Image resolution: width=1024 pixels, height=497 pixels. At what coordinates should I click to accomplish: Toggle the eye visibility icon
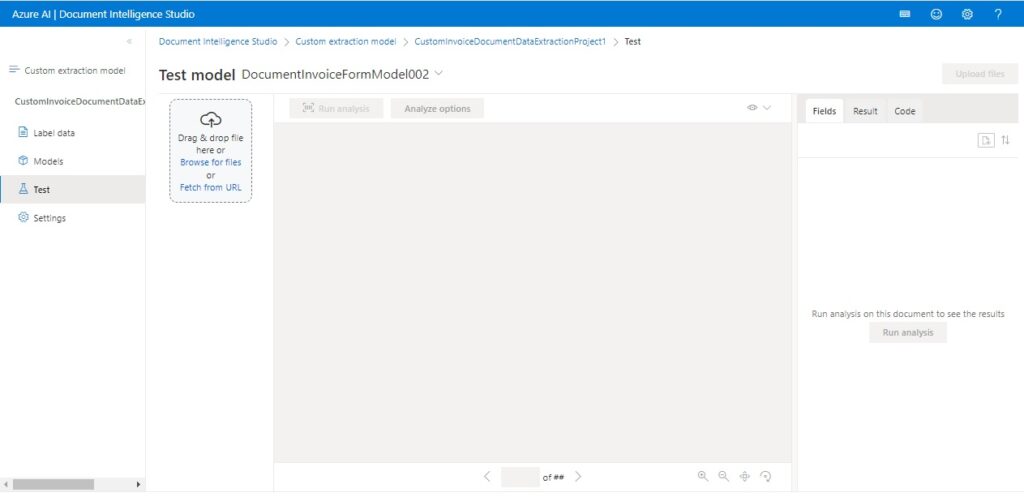[752, 108]
